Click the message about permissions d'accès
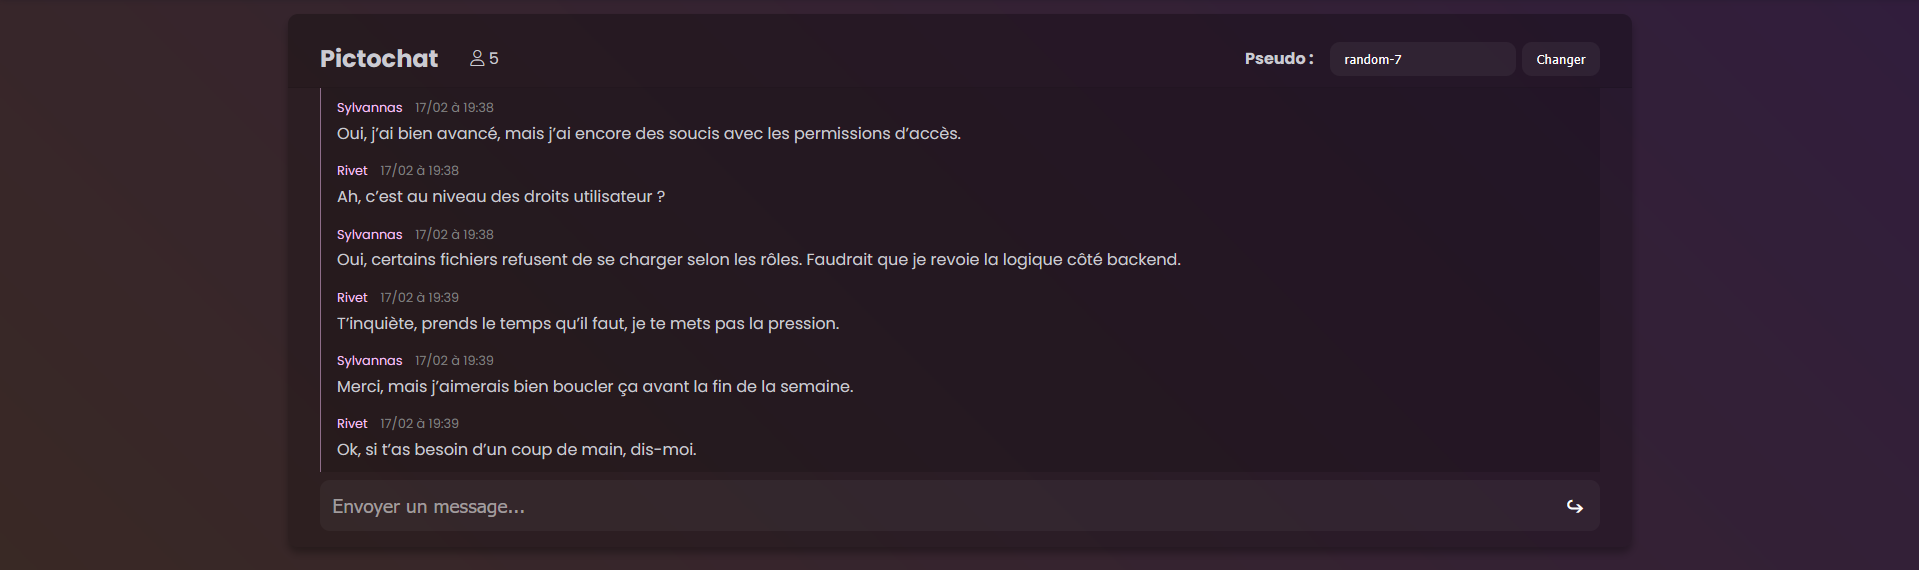Image resolution: width=1919 pixels, height=570 pixels. point(649,133)
